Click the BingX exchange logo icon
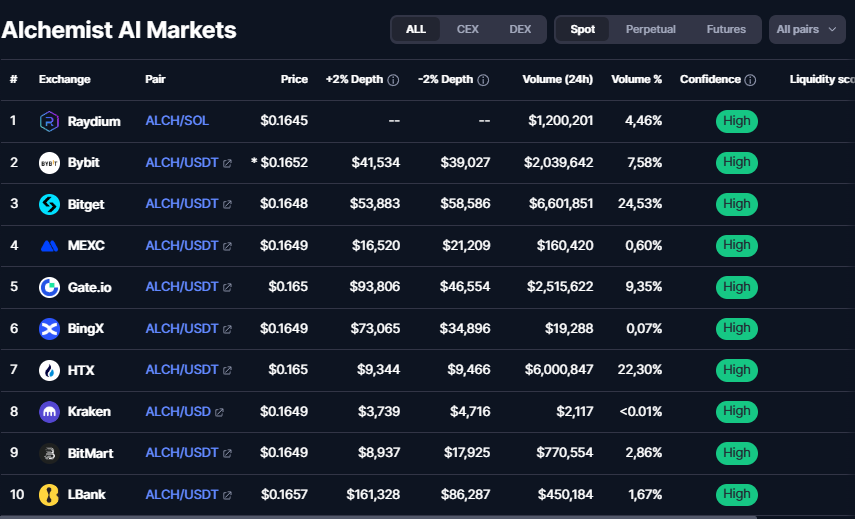The width and height of the screenshot is (855, 519). [x=49, y=328]
